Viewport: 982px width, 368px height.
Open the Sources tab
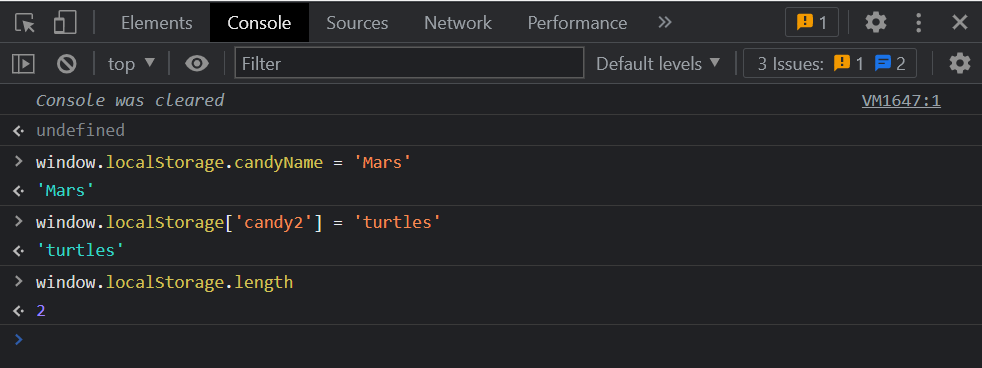click(357, 23)
